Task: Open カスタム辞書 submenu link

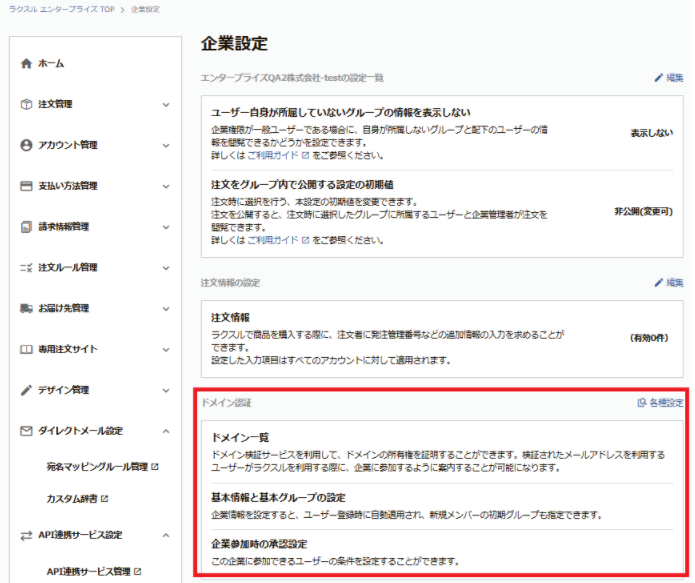Action: (72, 499)
